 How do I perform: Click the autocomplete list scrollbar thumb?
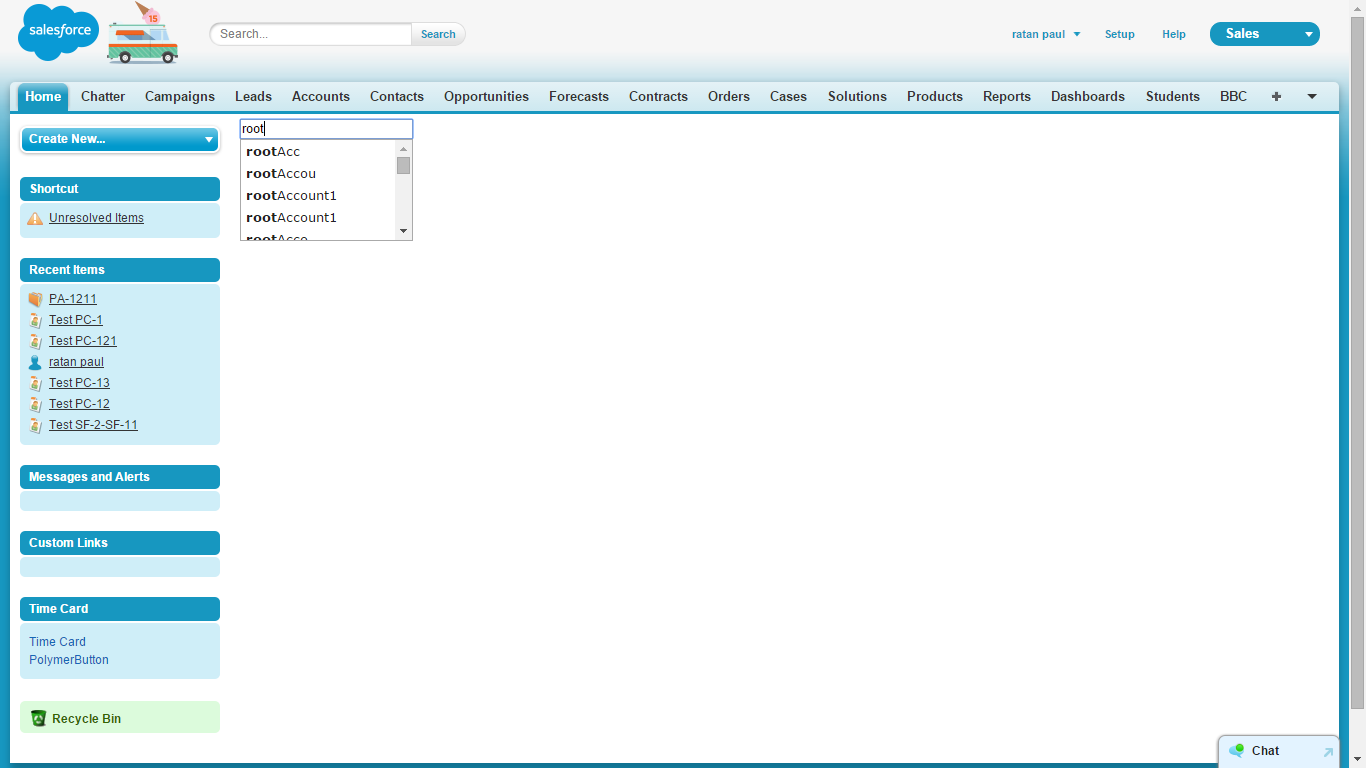point(403,165)
